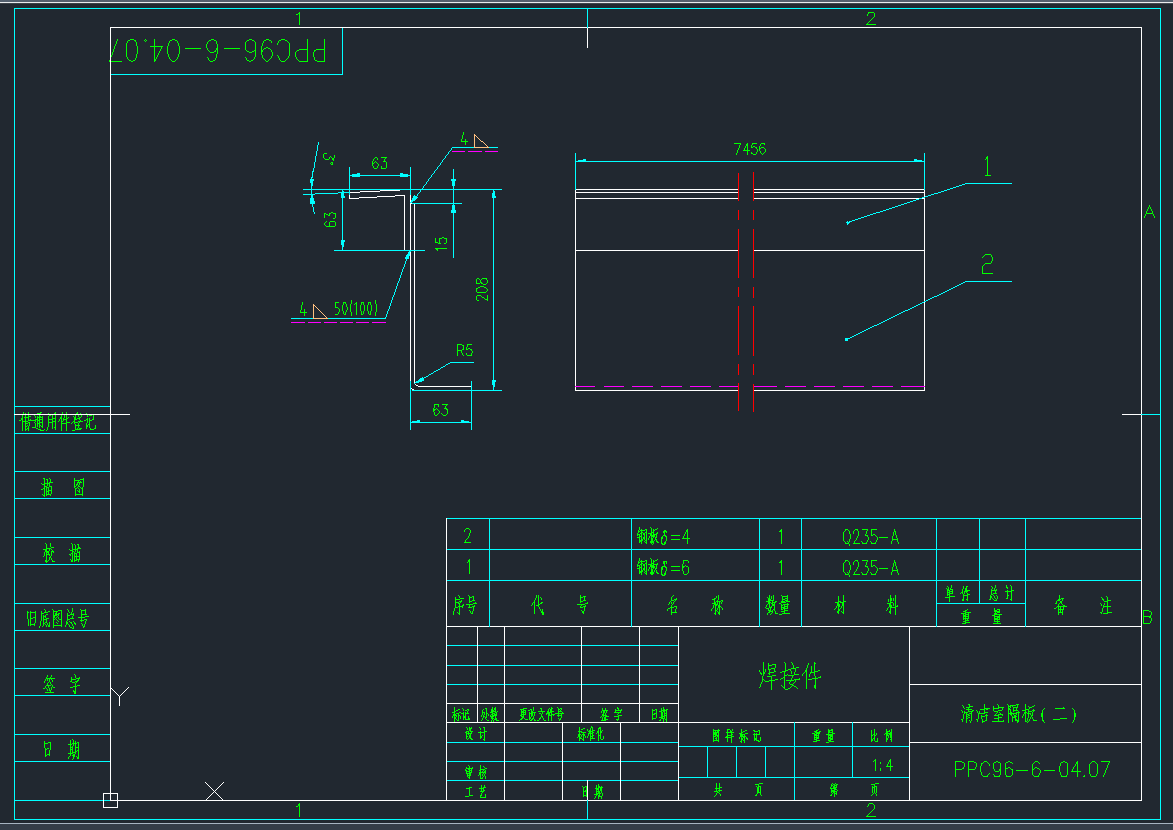
Task: Click the 处数 revision header cell
Action: pyautogui.click(x=490, y=714)
